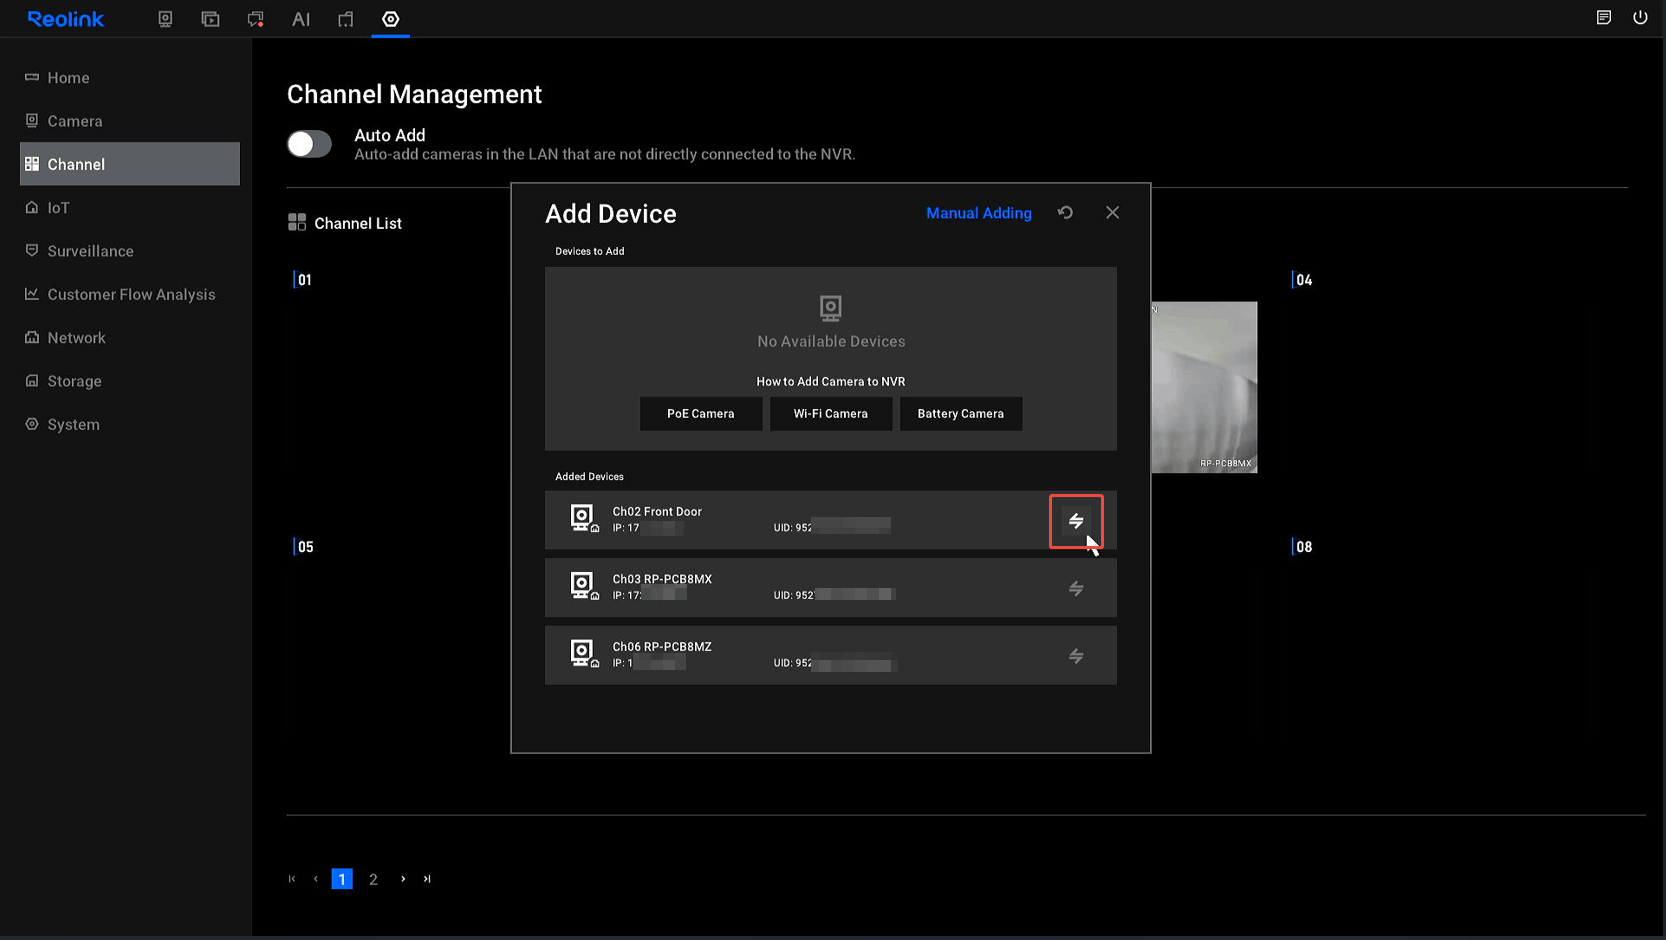
Task: Go to previous page of channels
Action: (x=316, y=879)
